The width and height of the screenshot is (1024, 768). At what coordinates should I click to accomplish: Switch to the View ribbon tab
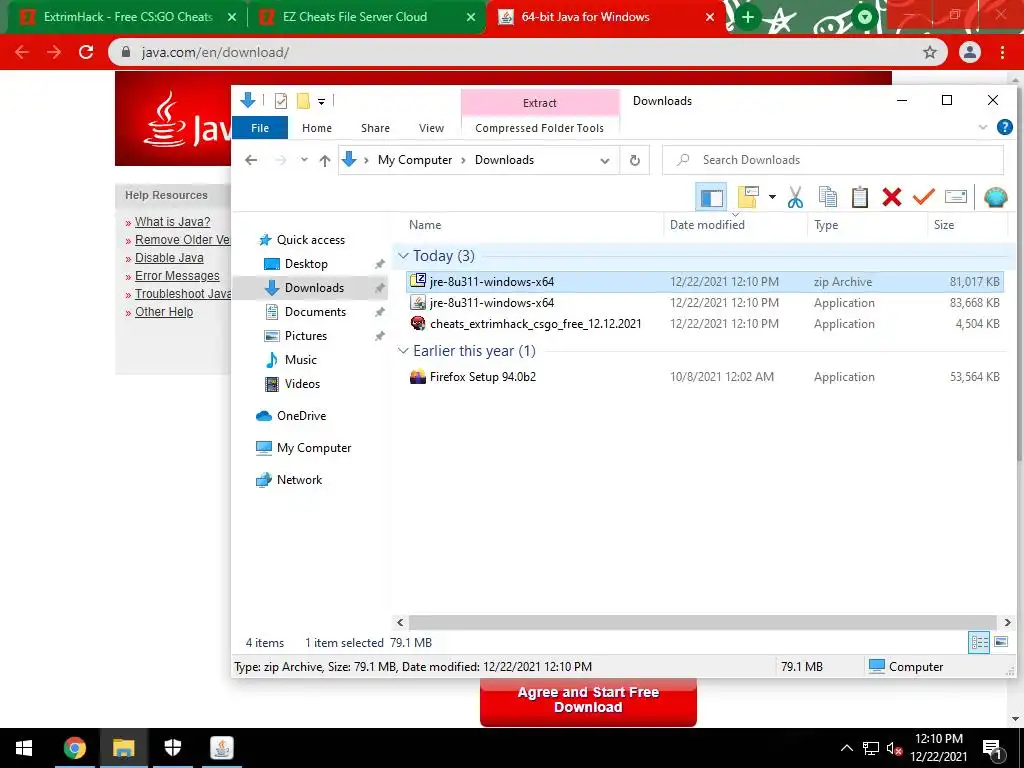tap(431, 128)
